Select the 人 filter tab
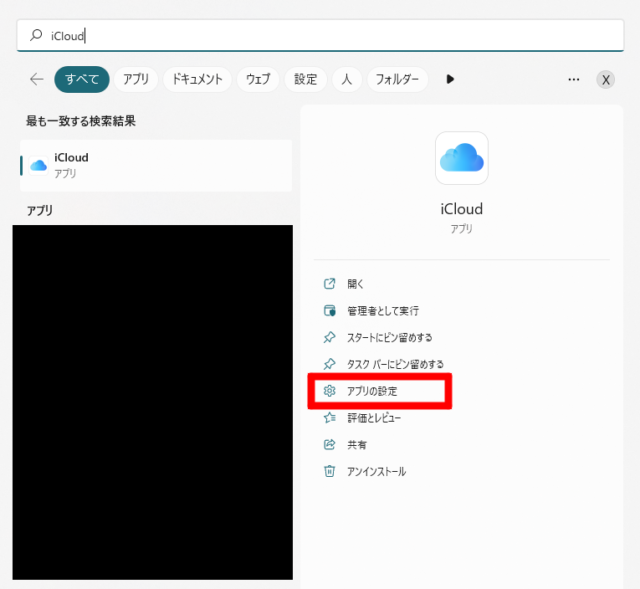 point(347,79)
